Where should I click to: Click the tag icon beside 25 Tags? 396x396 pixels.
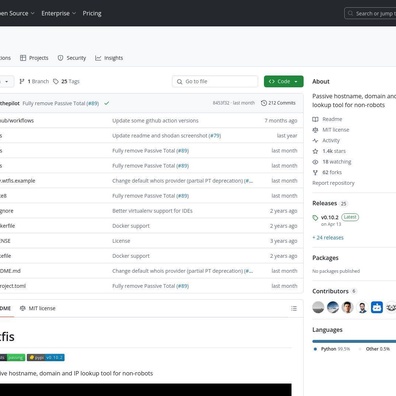coord(56,81)
